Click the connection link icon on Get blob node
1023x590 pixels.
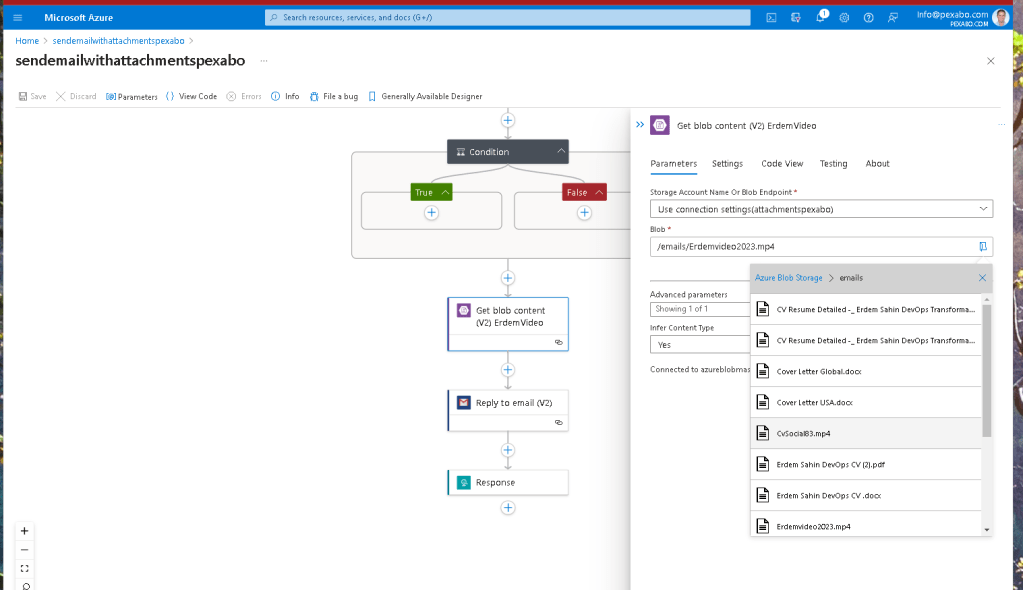(x=558, y=342)
